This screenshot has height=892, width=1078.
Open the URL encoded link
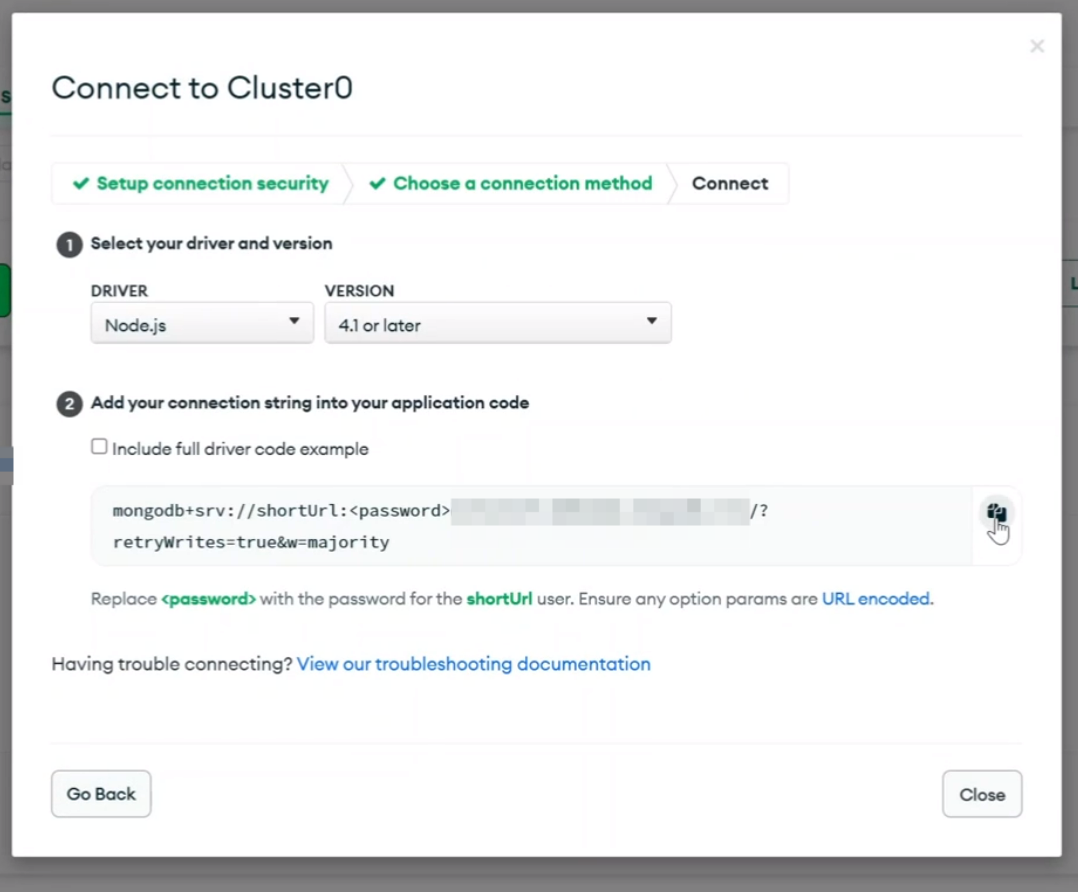coord(876,598)
